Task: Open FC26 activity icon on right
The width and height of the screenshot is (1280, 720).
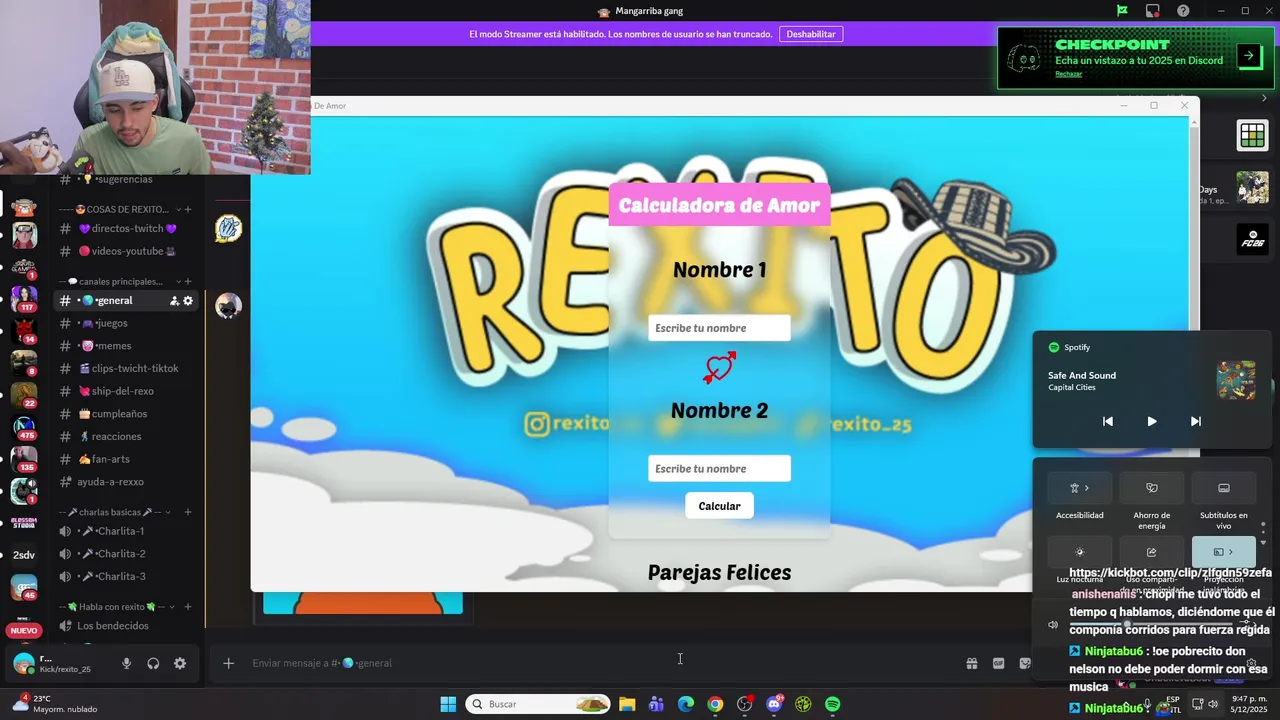Action: pyautogui.click(x=1252, y=238)
